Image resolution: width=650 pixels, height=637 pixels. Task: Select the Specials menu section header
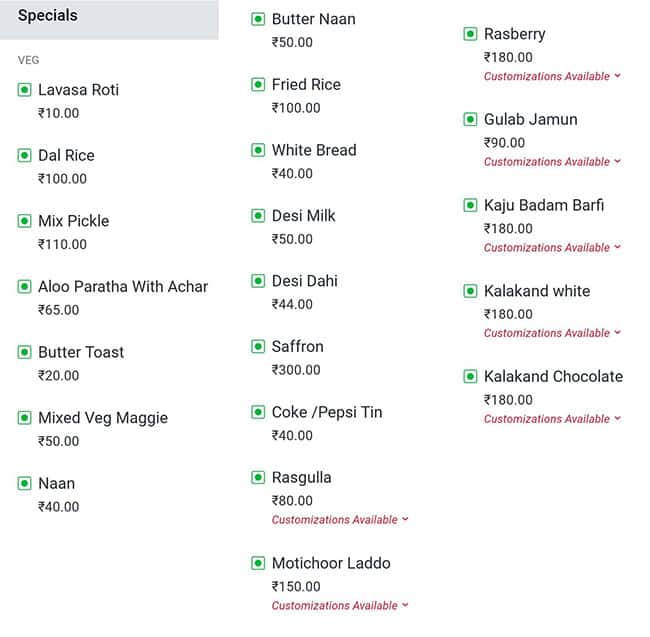48,16
